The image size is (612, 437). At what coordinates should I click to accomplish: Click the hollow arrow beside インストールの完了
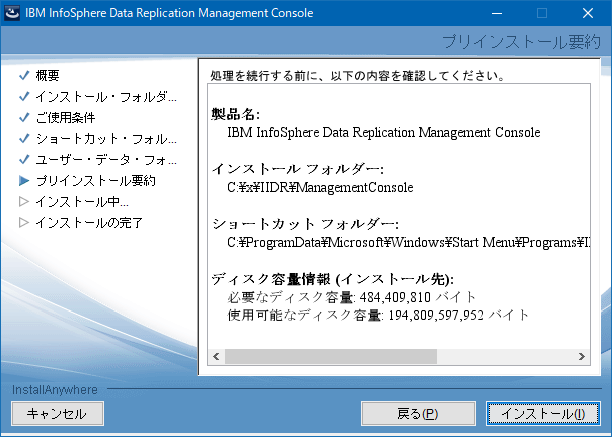pyautogui.click(x=24, y=223)
